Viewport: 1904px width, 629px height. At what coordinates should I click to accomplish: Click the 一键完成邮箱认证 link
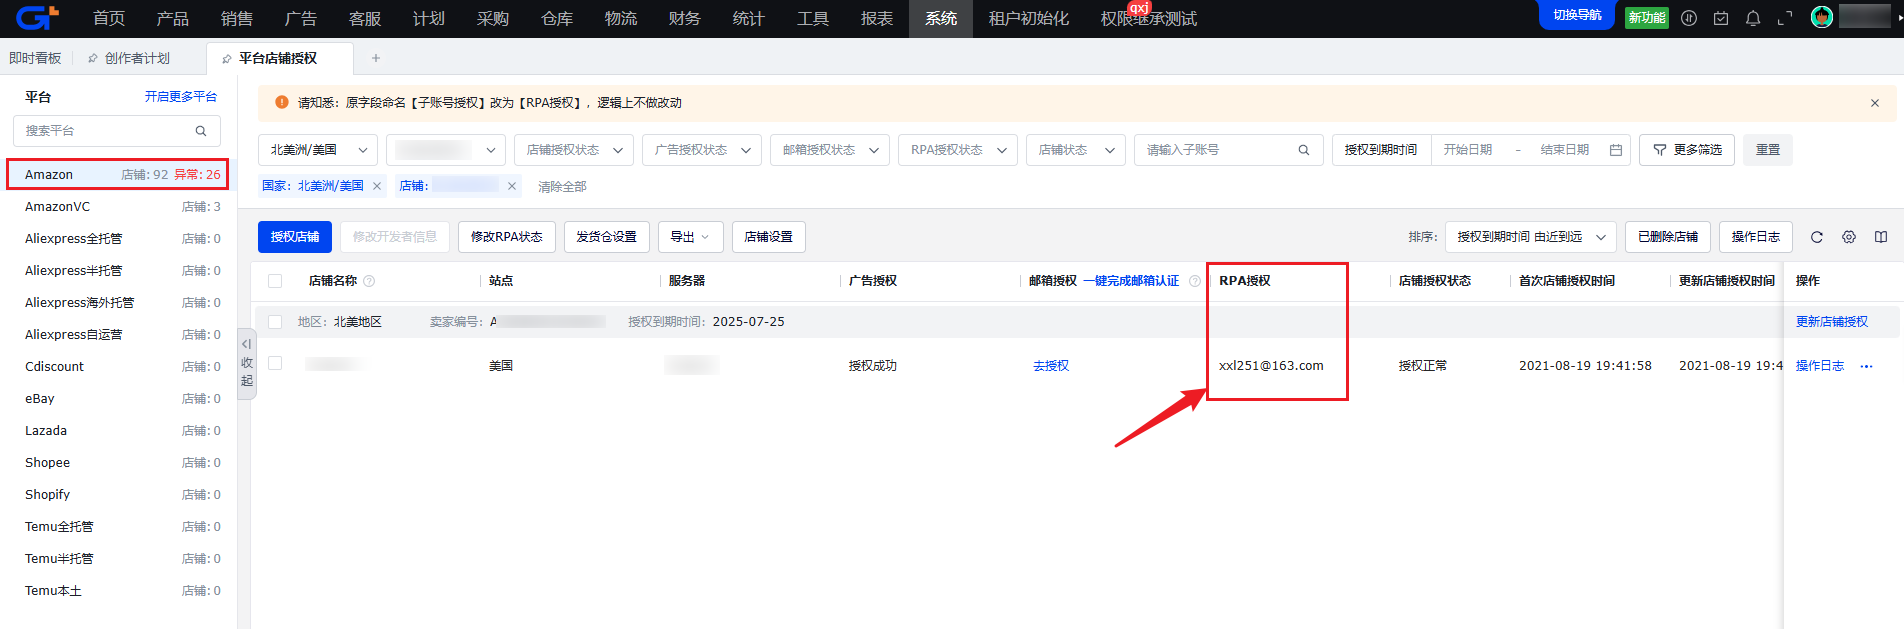(x=1131, y=281)
